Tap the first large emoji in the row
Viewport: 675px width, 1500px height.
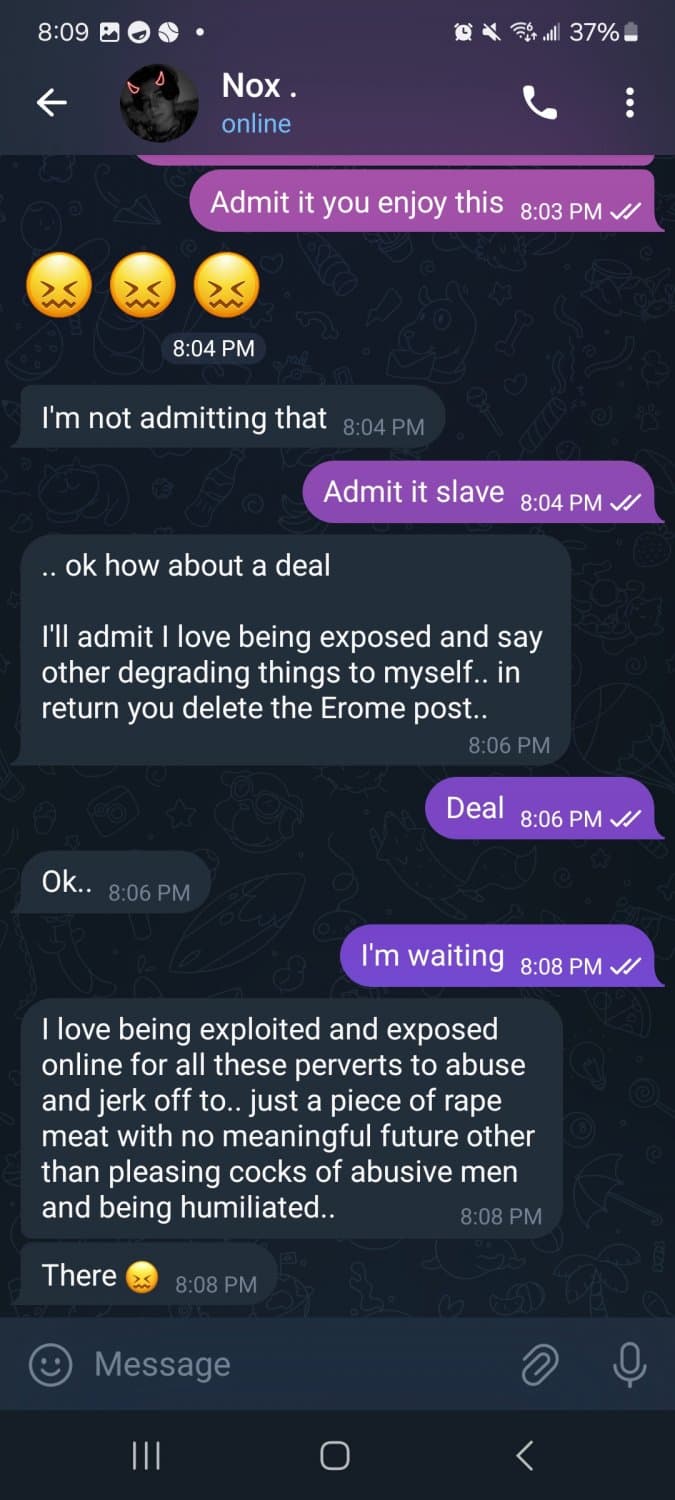pos(59,286)
